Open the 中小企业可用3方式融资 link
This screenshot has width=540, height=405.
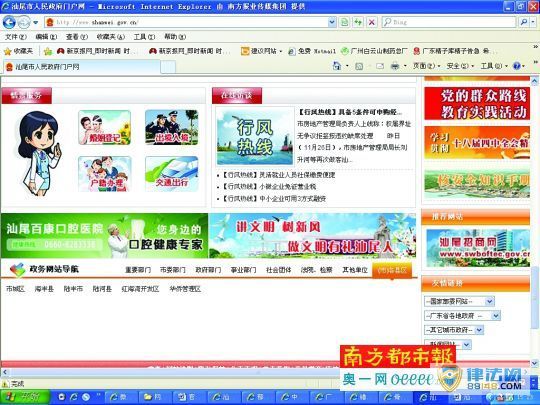click(x=274, y=199)
